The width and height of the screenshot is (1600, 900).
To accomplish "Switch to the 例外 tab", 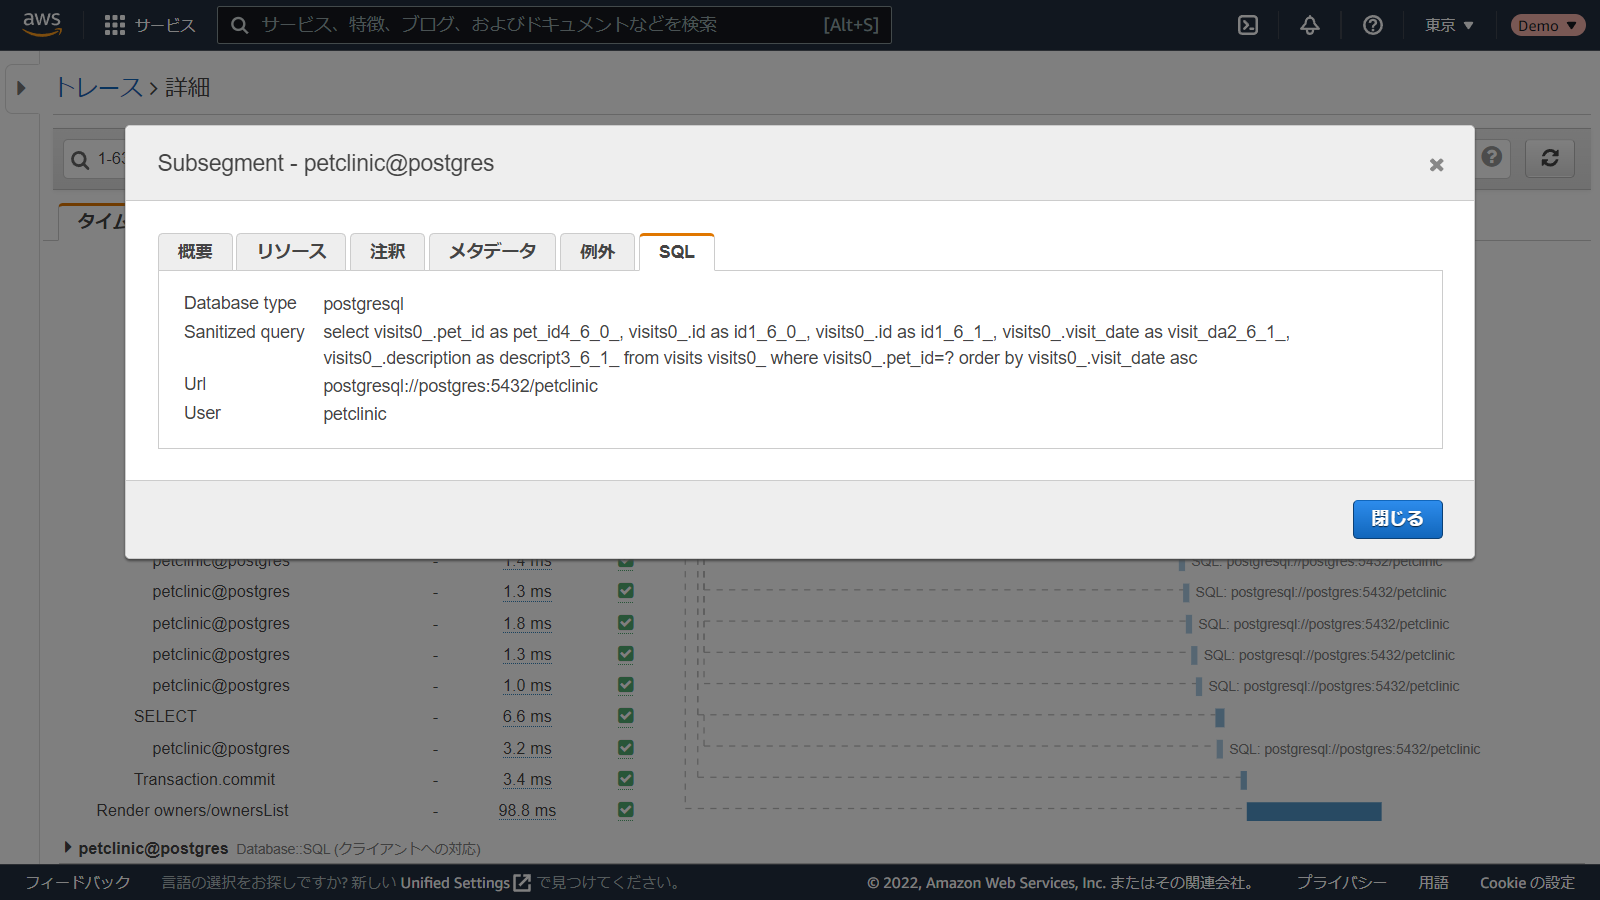I will [597, 252].
